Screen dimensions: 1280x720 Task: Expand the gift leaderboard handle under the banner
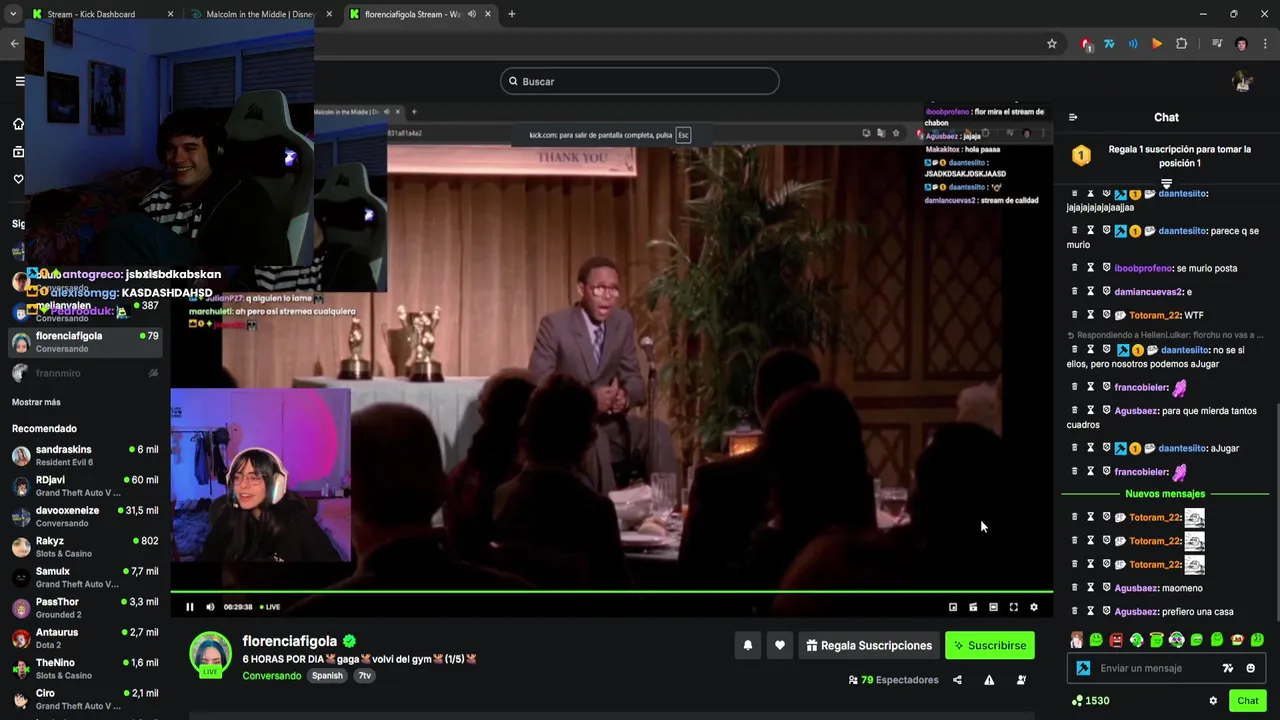(1166, 184)
